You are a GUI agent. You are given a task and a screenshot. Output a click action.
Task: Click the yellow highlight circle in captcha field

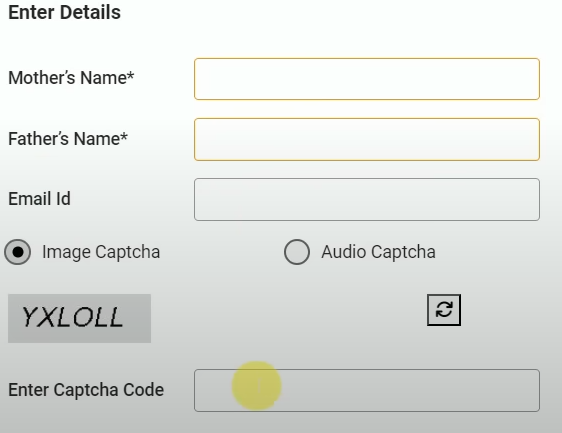[x=256, y=386]
